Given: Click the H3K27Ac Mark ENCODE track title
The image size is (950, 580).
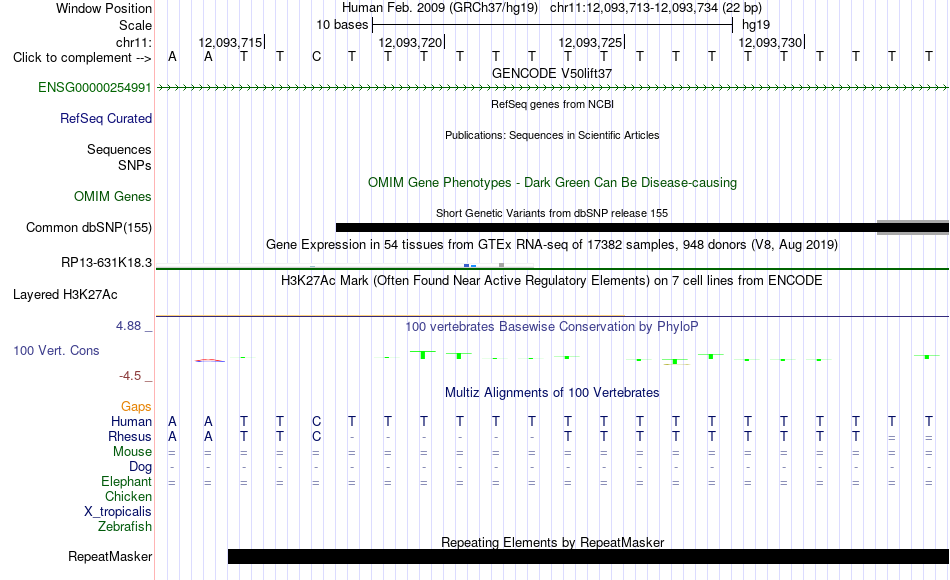Looking at the screenshot, I should coord(552,281).
